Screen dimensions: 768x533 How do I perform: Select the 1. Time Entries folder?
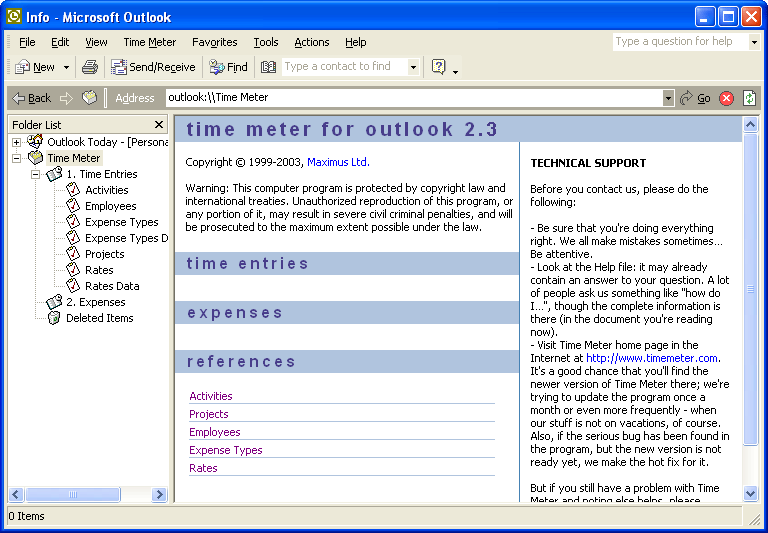point(101,174)
